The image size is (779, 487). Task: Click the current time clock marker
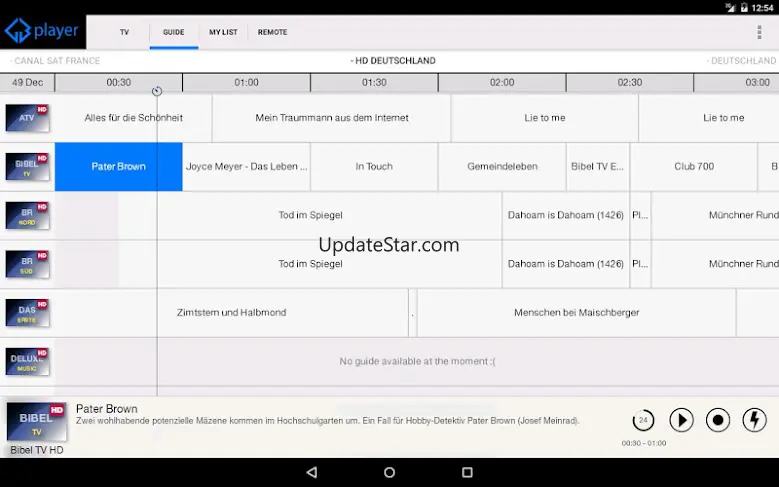pos(157,91)
